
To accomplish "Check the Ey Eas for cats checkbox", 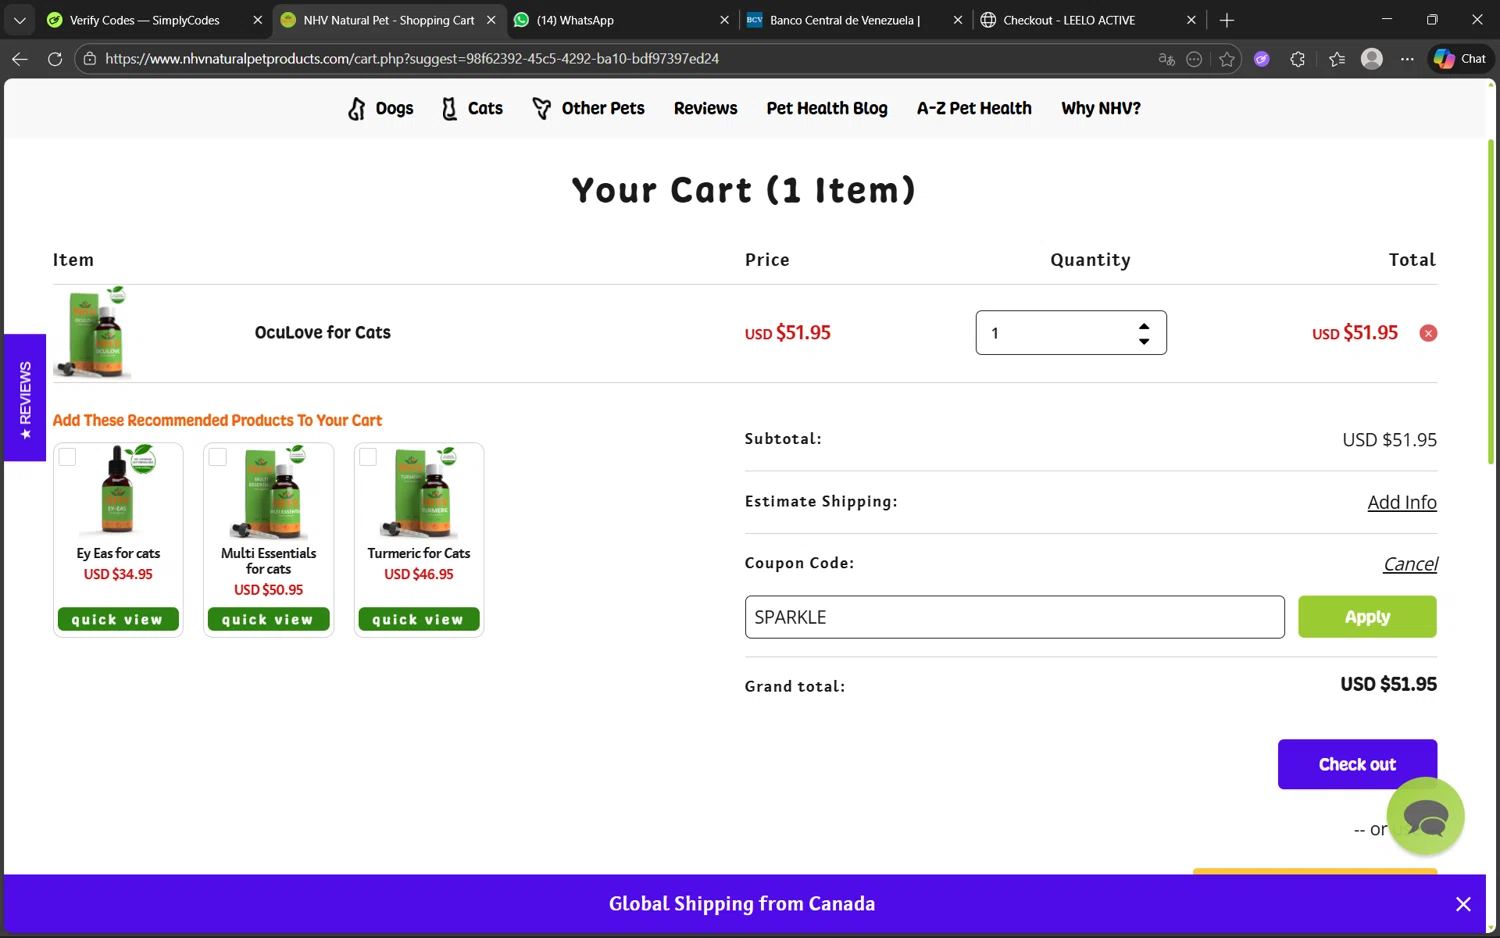I will pos(67,457).
